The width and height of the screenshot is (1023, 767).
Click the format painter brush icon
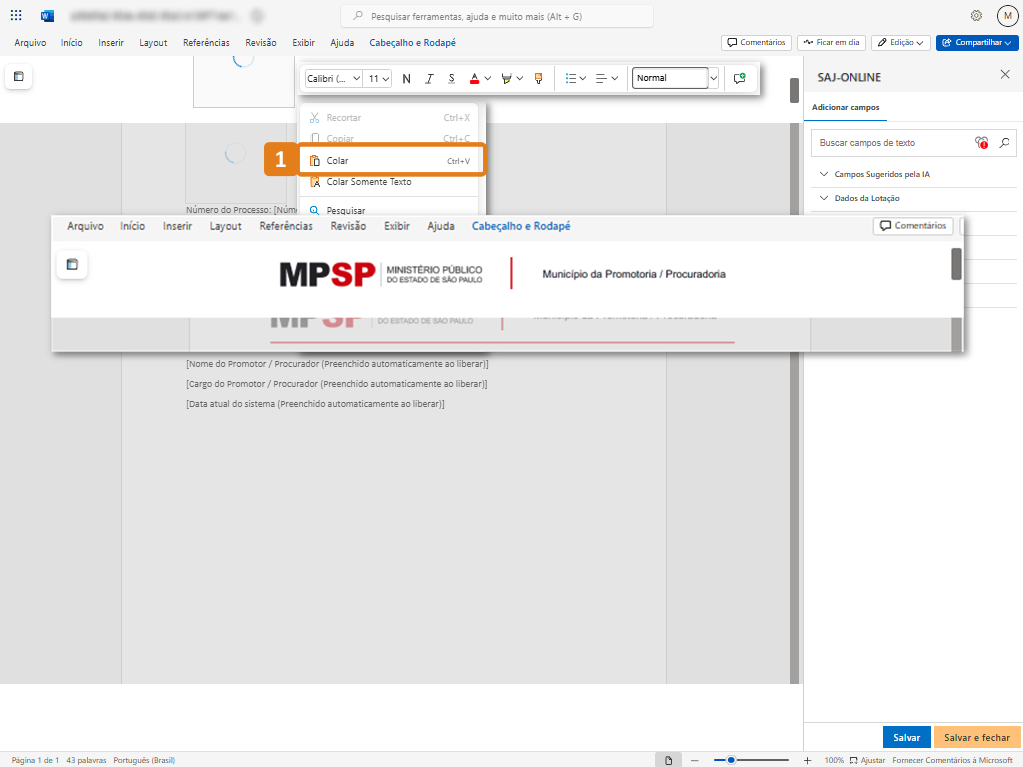click(x=538, y=78)
